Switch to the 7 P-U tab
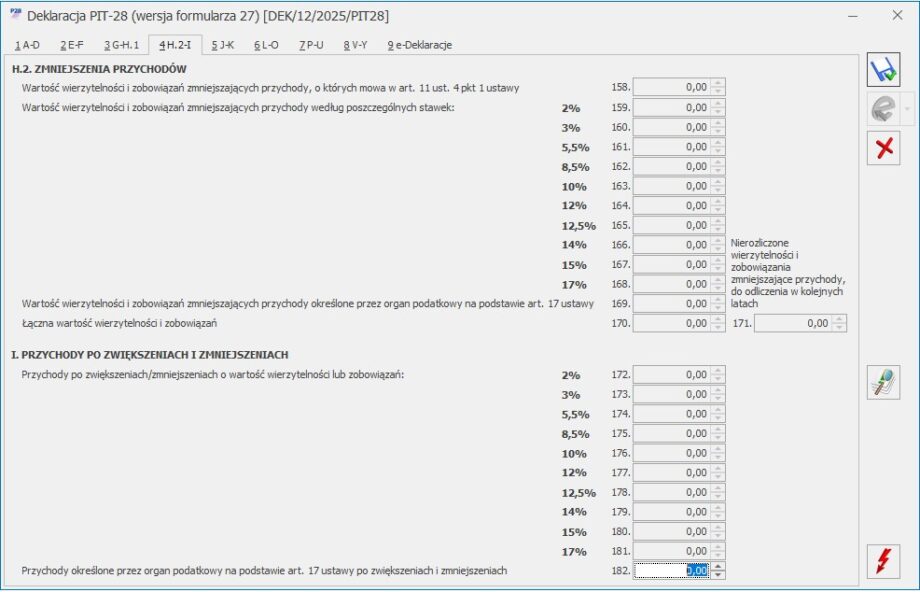 [311, 45]
